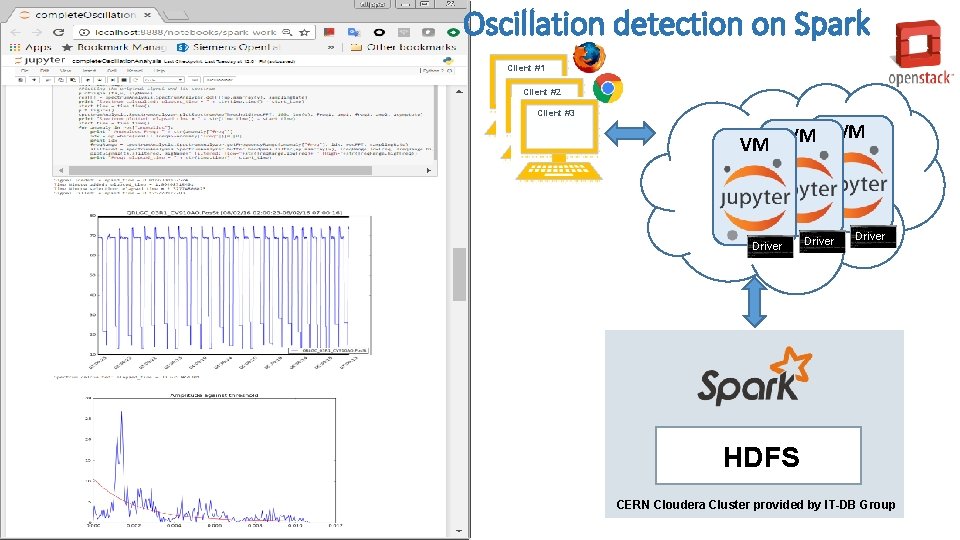Open the cell type dropdown in Jupyter toolbar
960x540 pixels.
point(163,80)
